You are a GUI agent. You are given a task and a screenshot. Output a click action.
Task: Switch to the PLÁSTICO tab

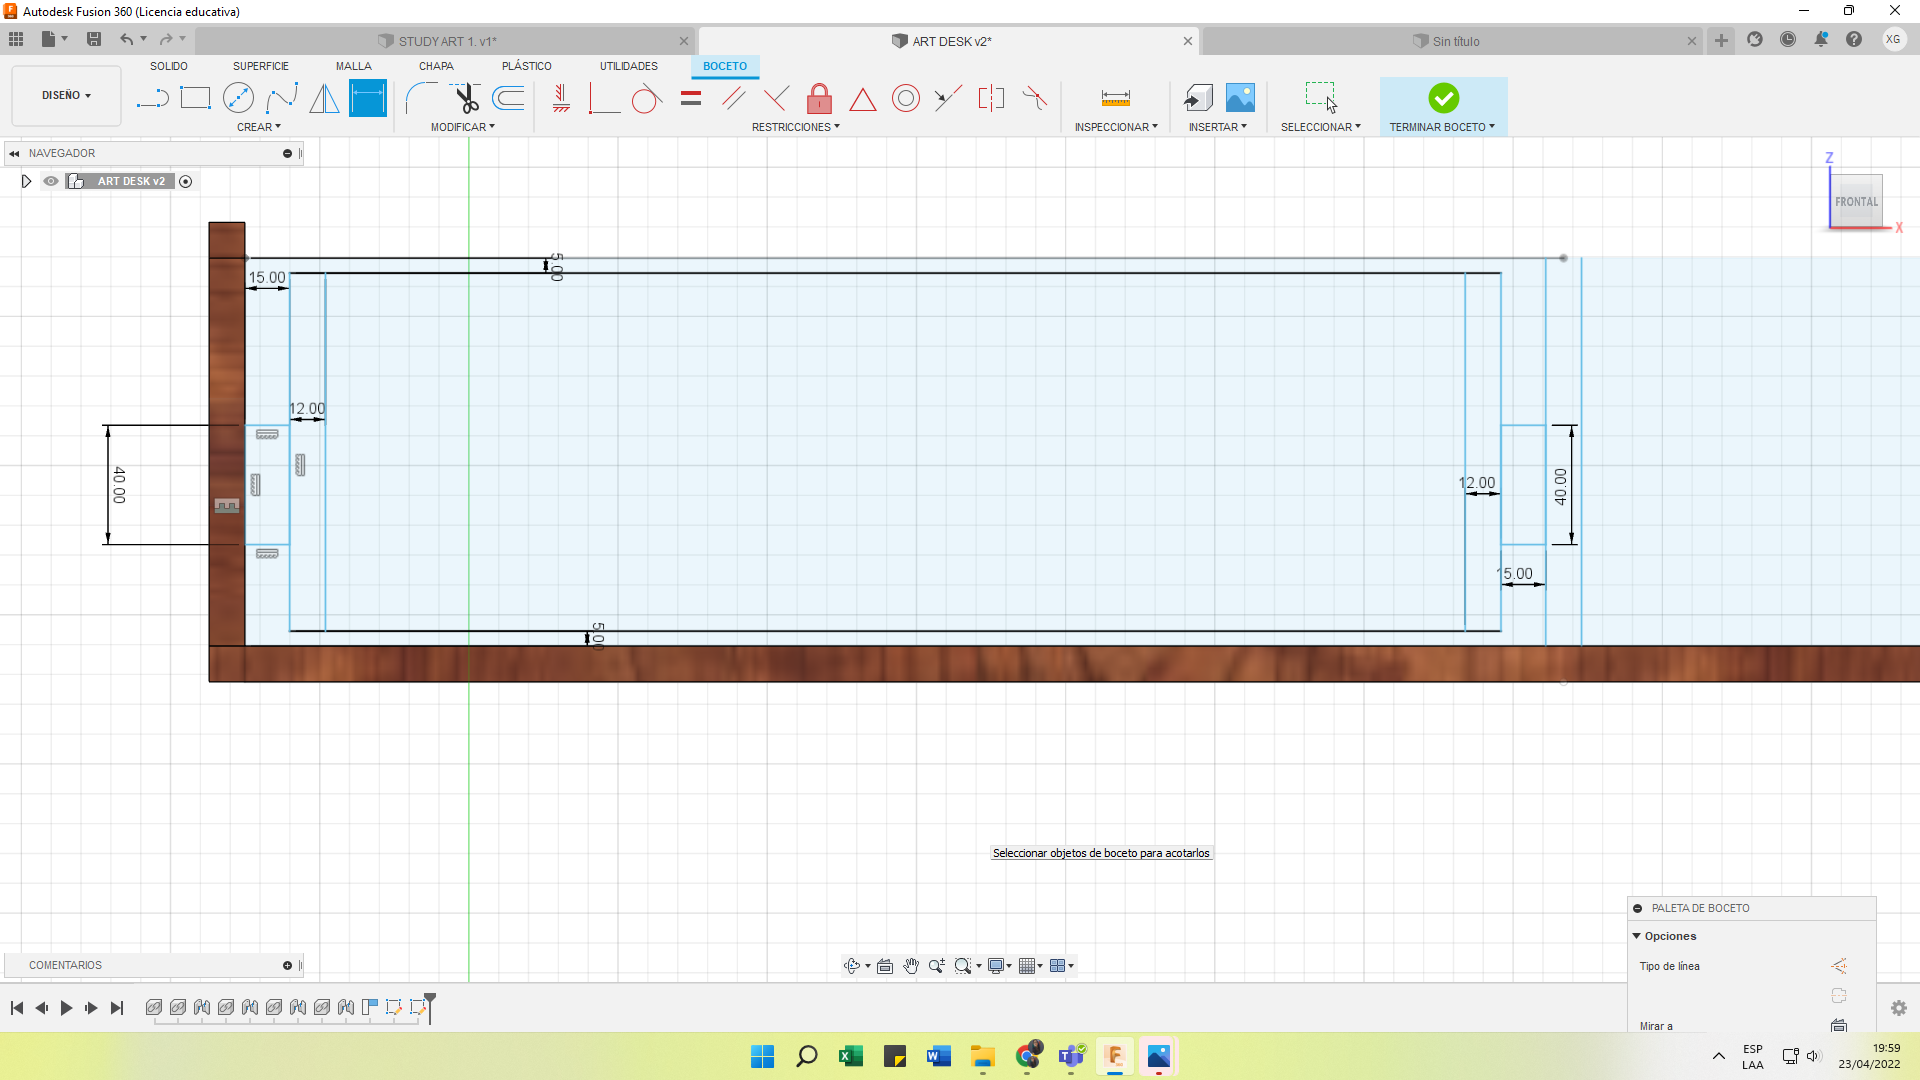tap(527, 66)
